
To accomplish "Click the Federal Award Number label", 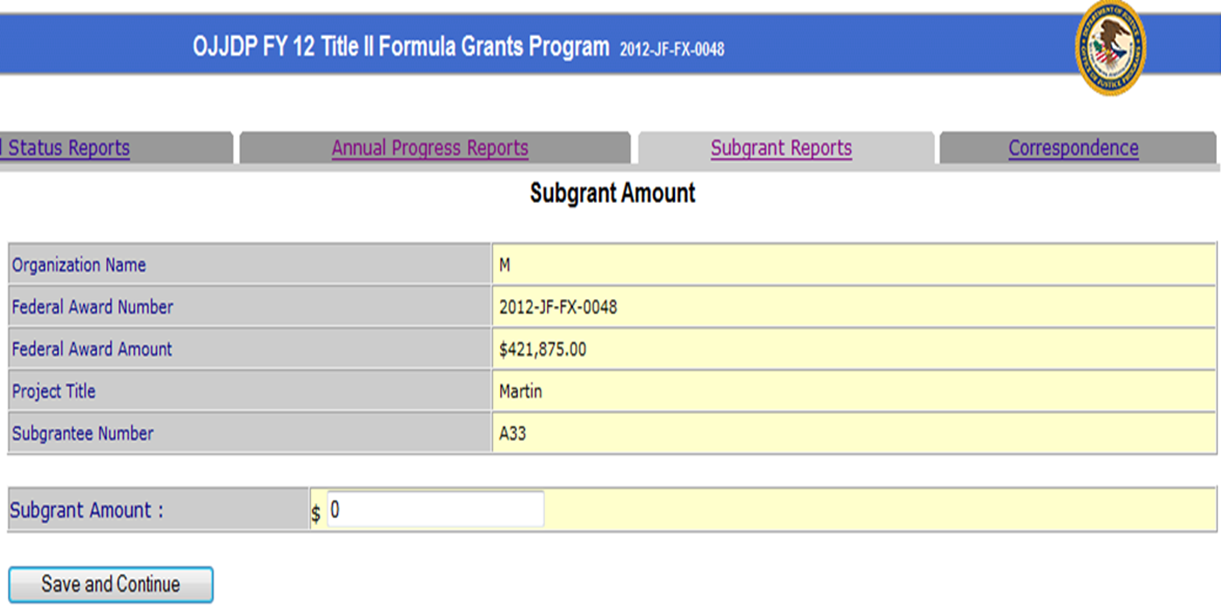I will click(x=92, y=307).
